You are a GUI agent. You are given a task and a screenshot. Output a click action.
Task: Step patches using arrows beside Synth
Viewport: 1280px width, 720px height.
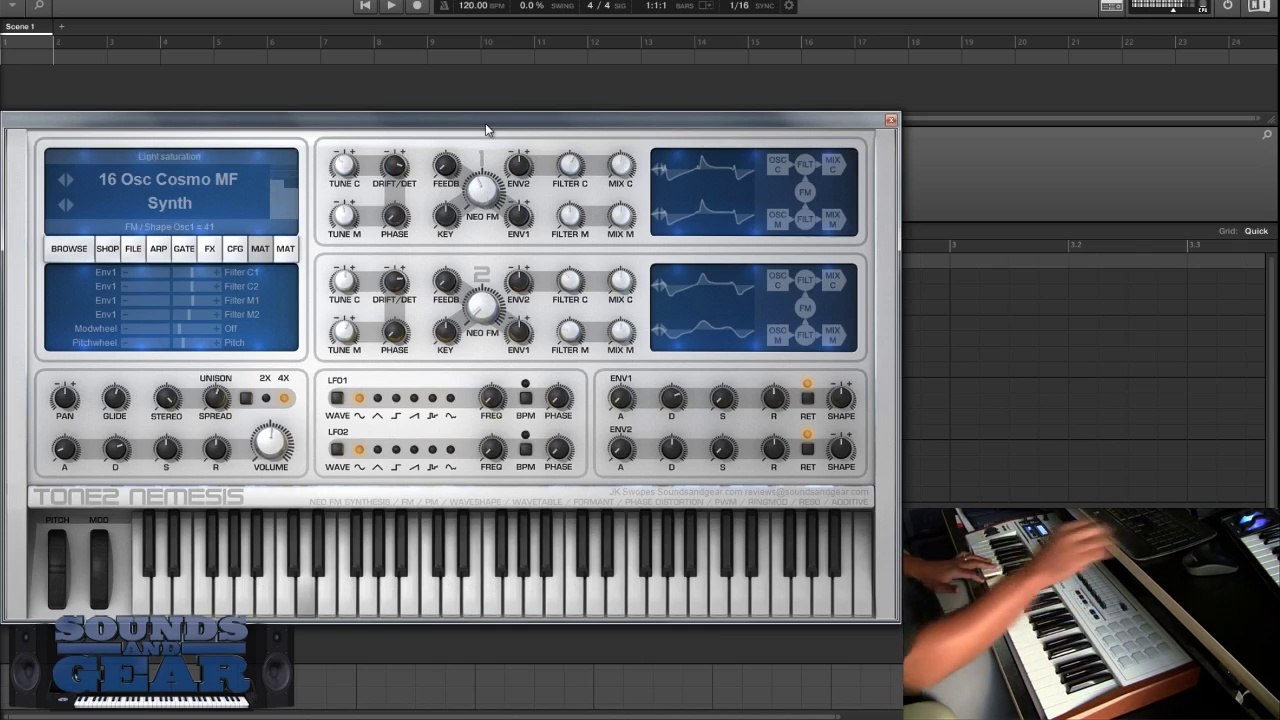click(65, 204)
